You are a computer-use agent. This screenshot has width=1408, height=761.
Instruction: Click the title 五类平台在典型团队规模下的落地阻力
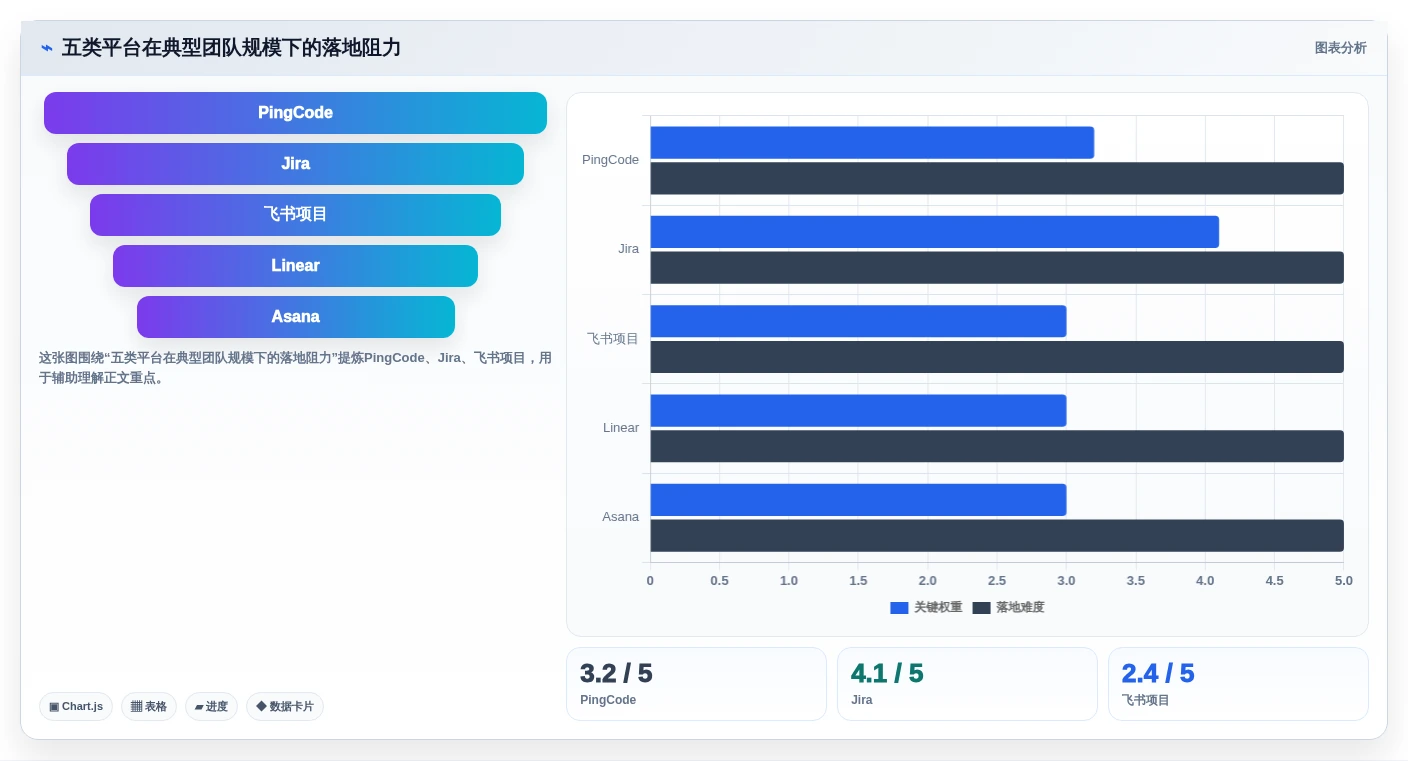[231, 48]
